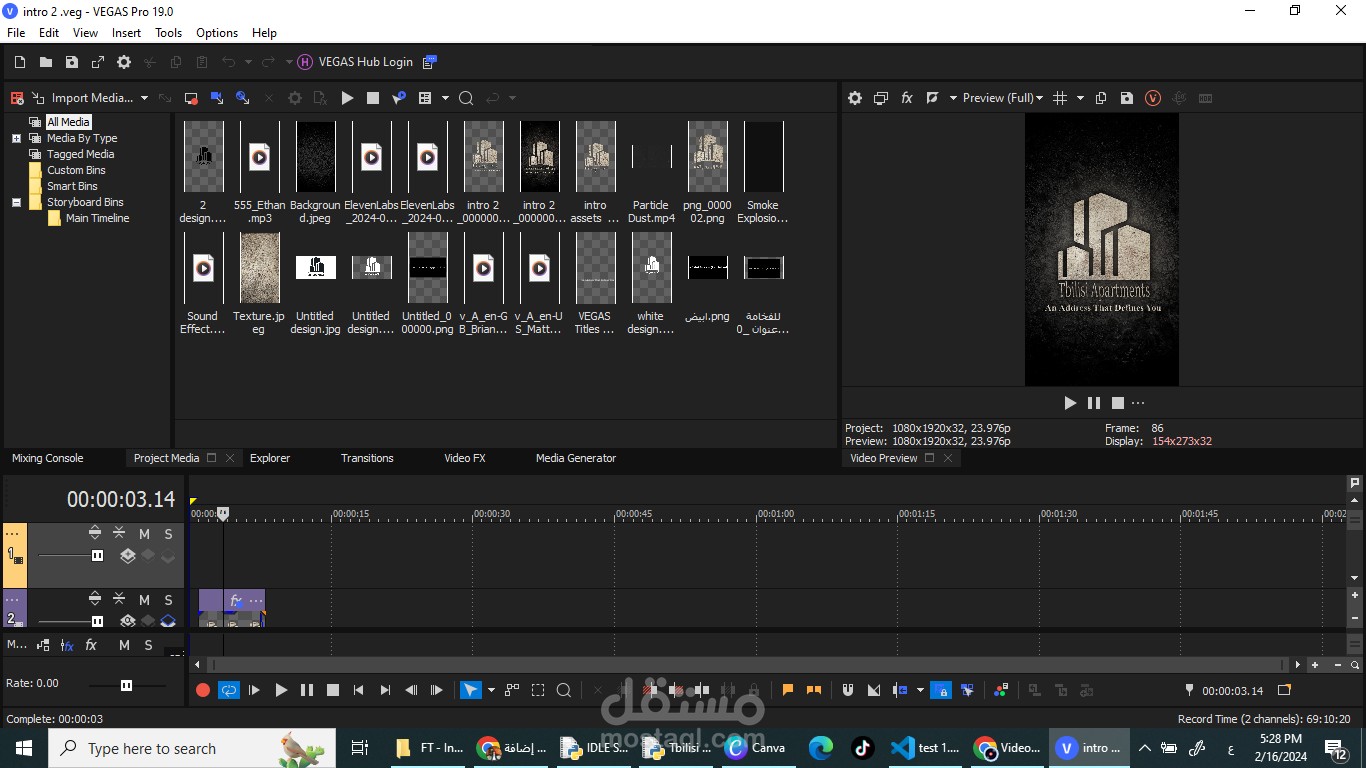Open the File menu
The width and height of the screenshot is (1366, 768).
[x=16, y=33]
